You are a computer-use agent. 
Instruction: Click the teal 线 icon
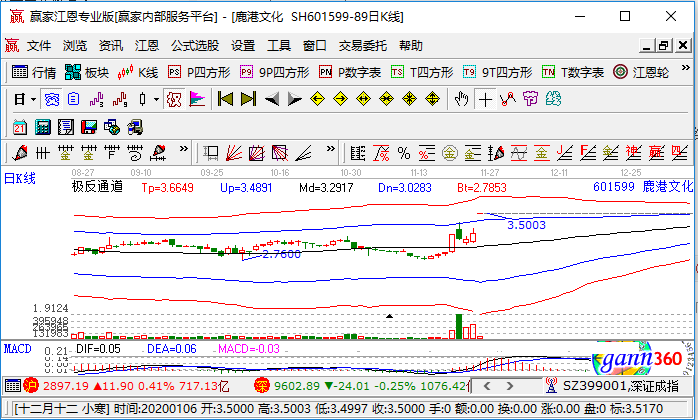click(x=553, y=99)
